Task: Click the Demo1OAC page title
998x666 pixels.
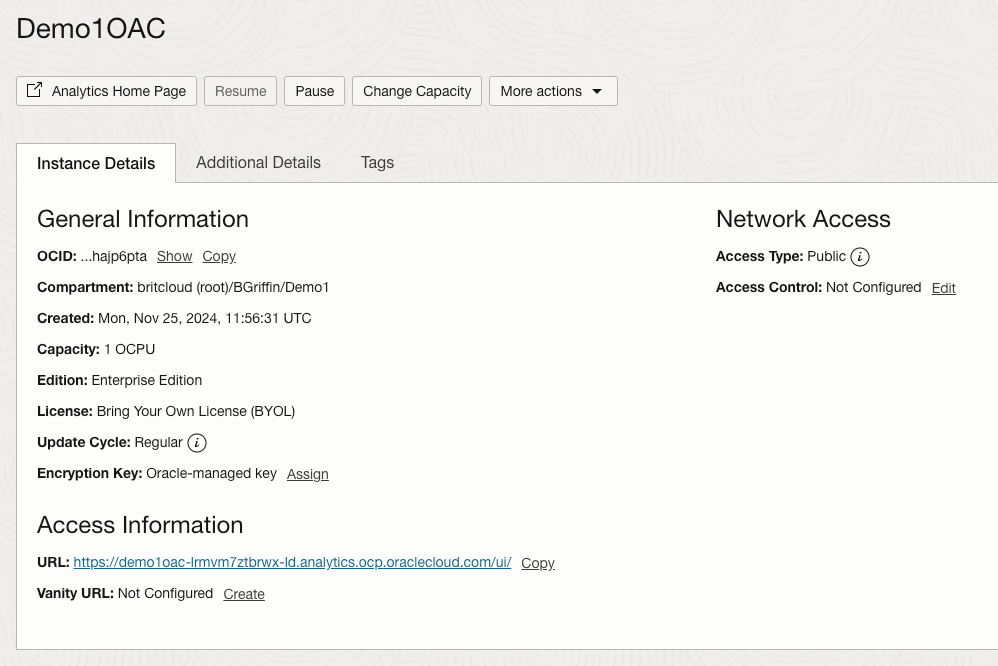Action: [x=91, y=29]
